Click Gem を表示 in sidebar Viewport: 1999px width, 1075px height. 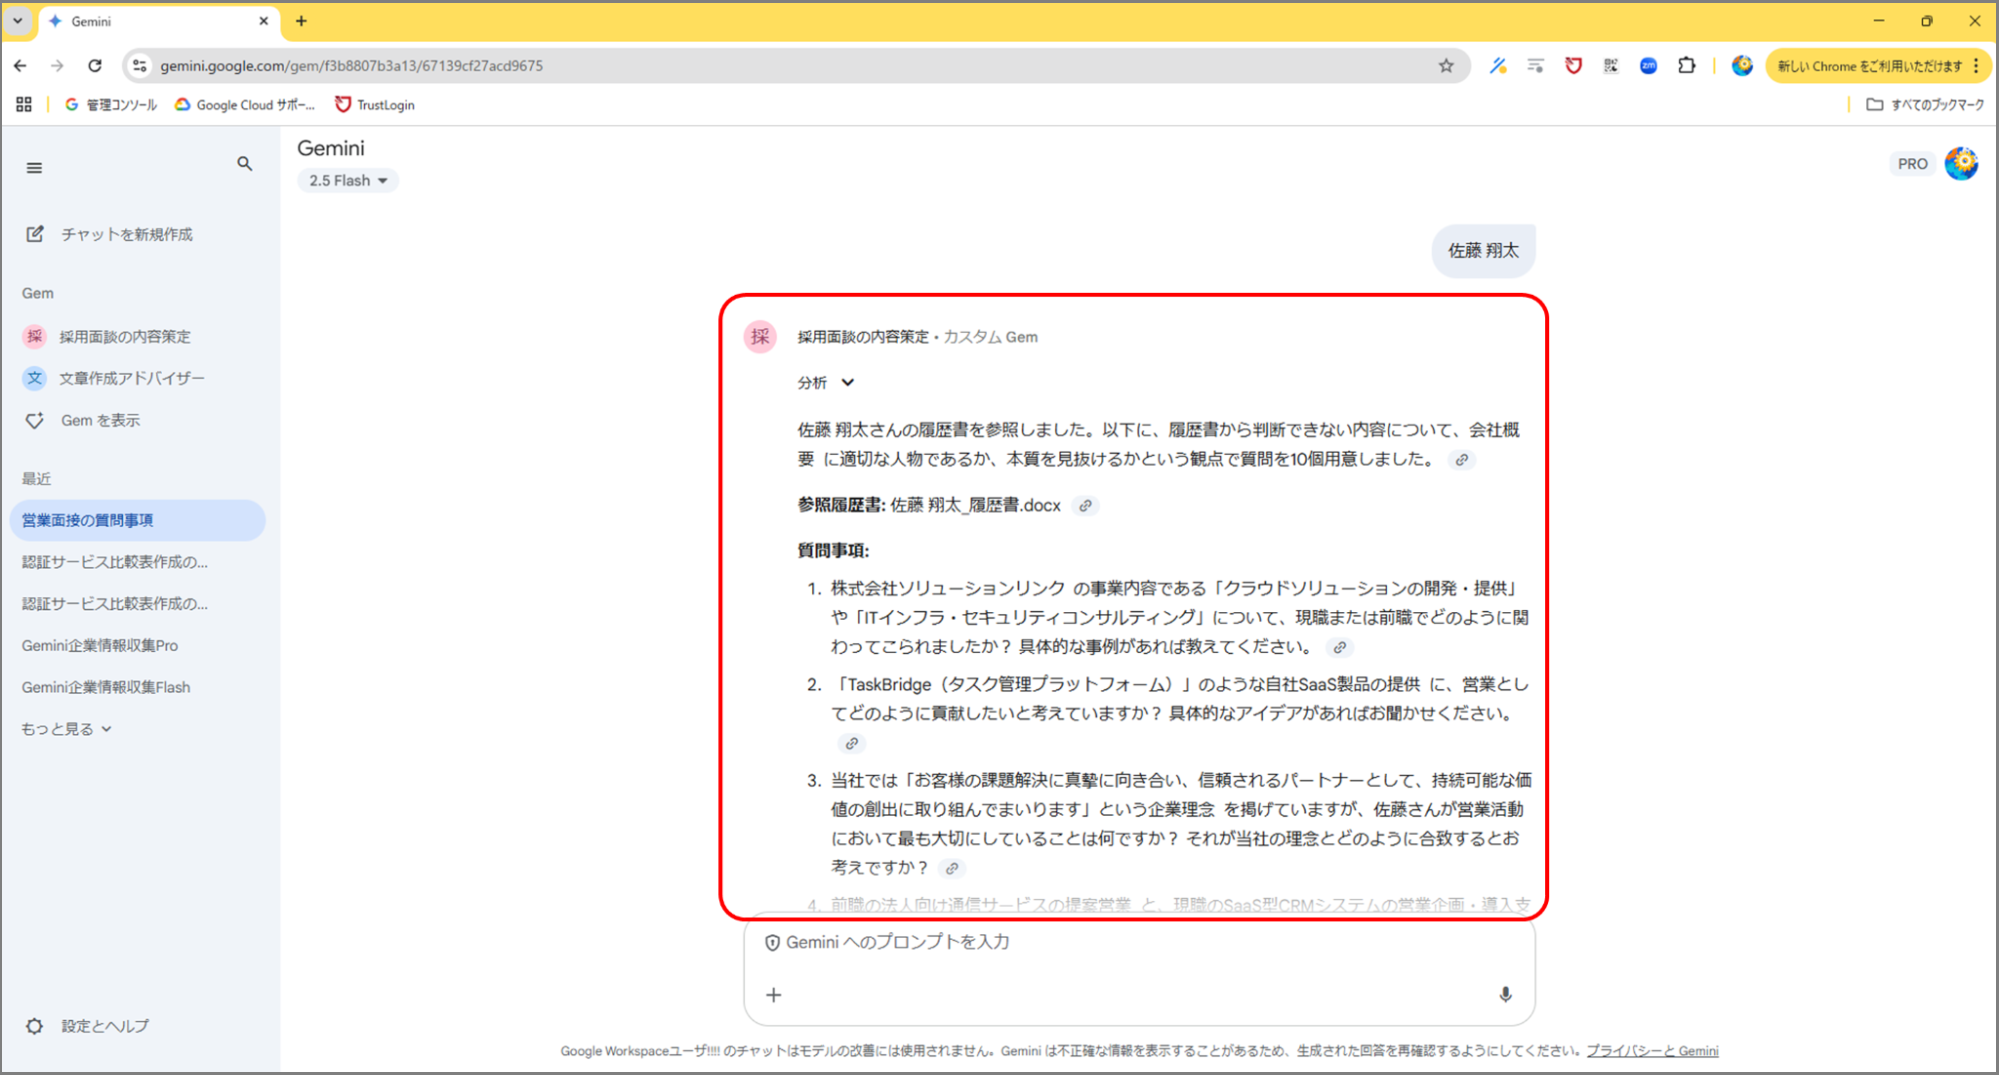point(100,420)
